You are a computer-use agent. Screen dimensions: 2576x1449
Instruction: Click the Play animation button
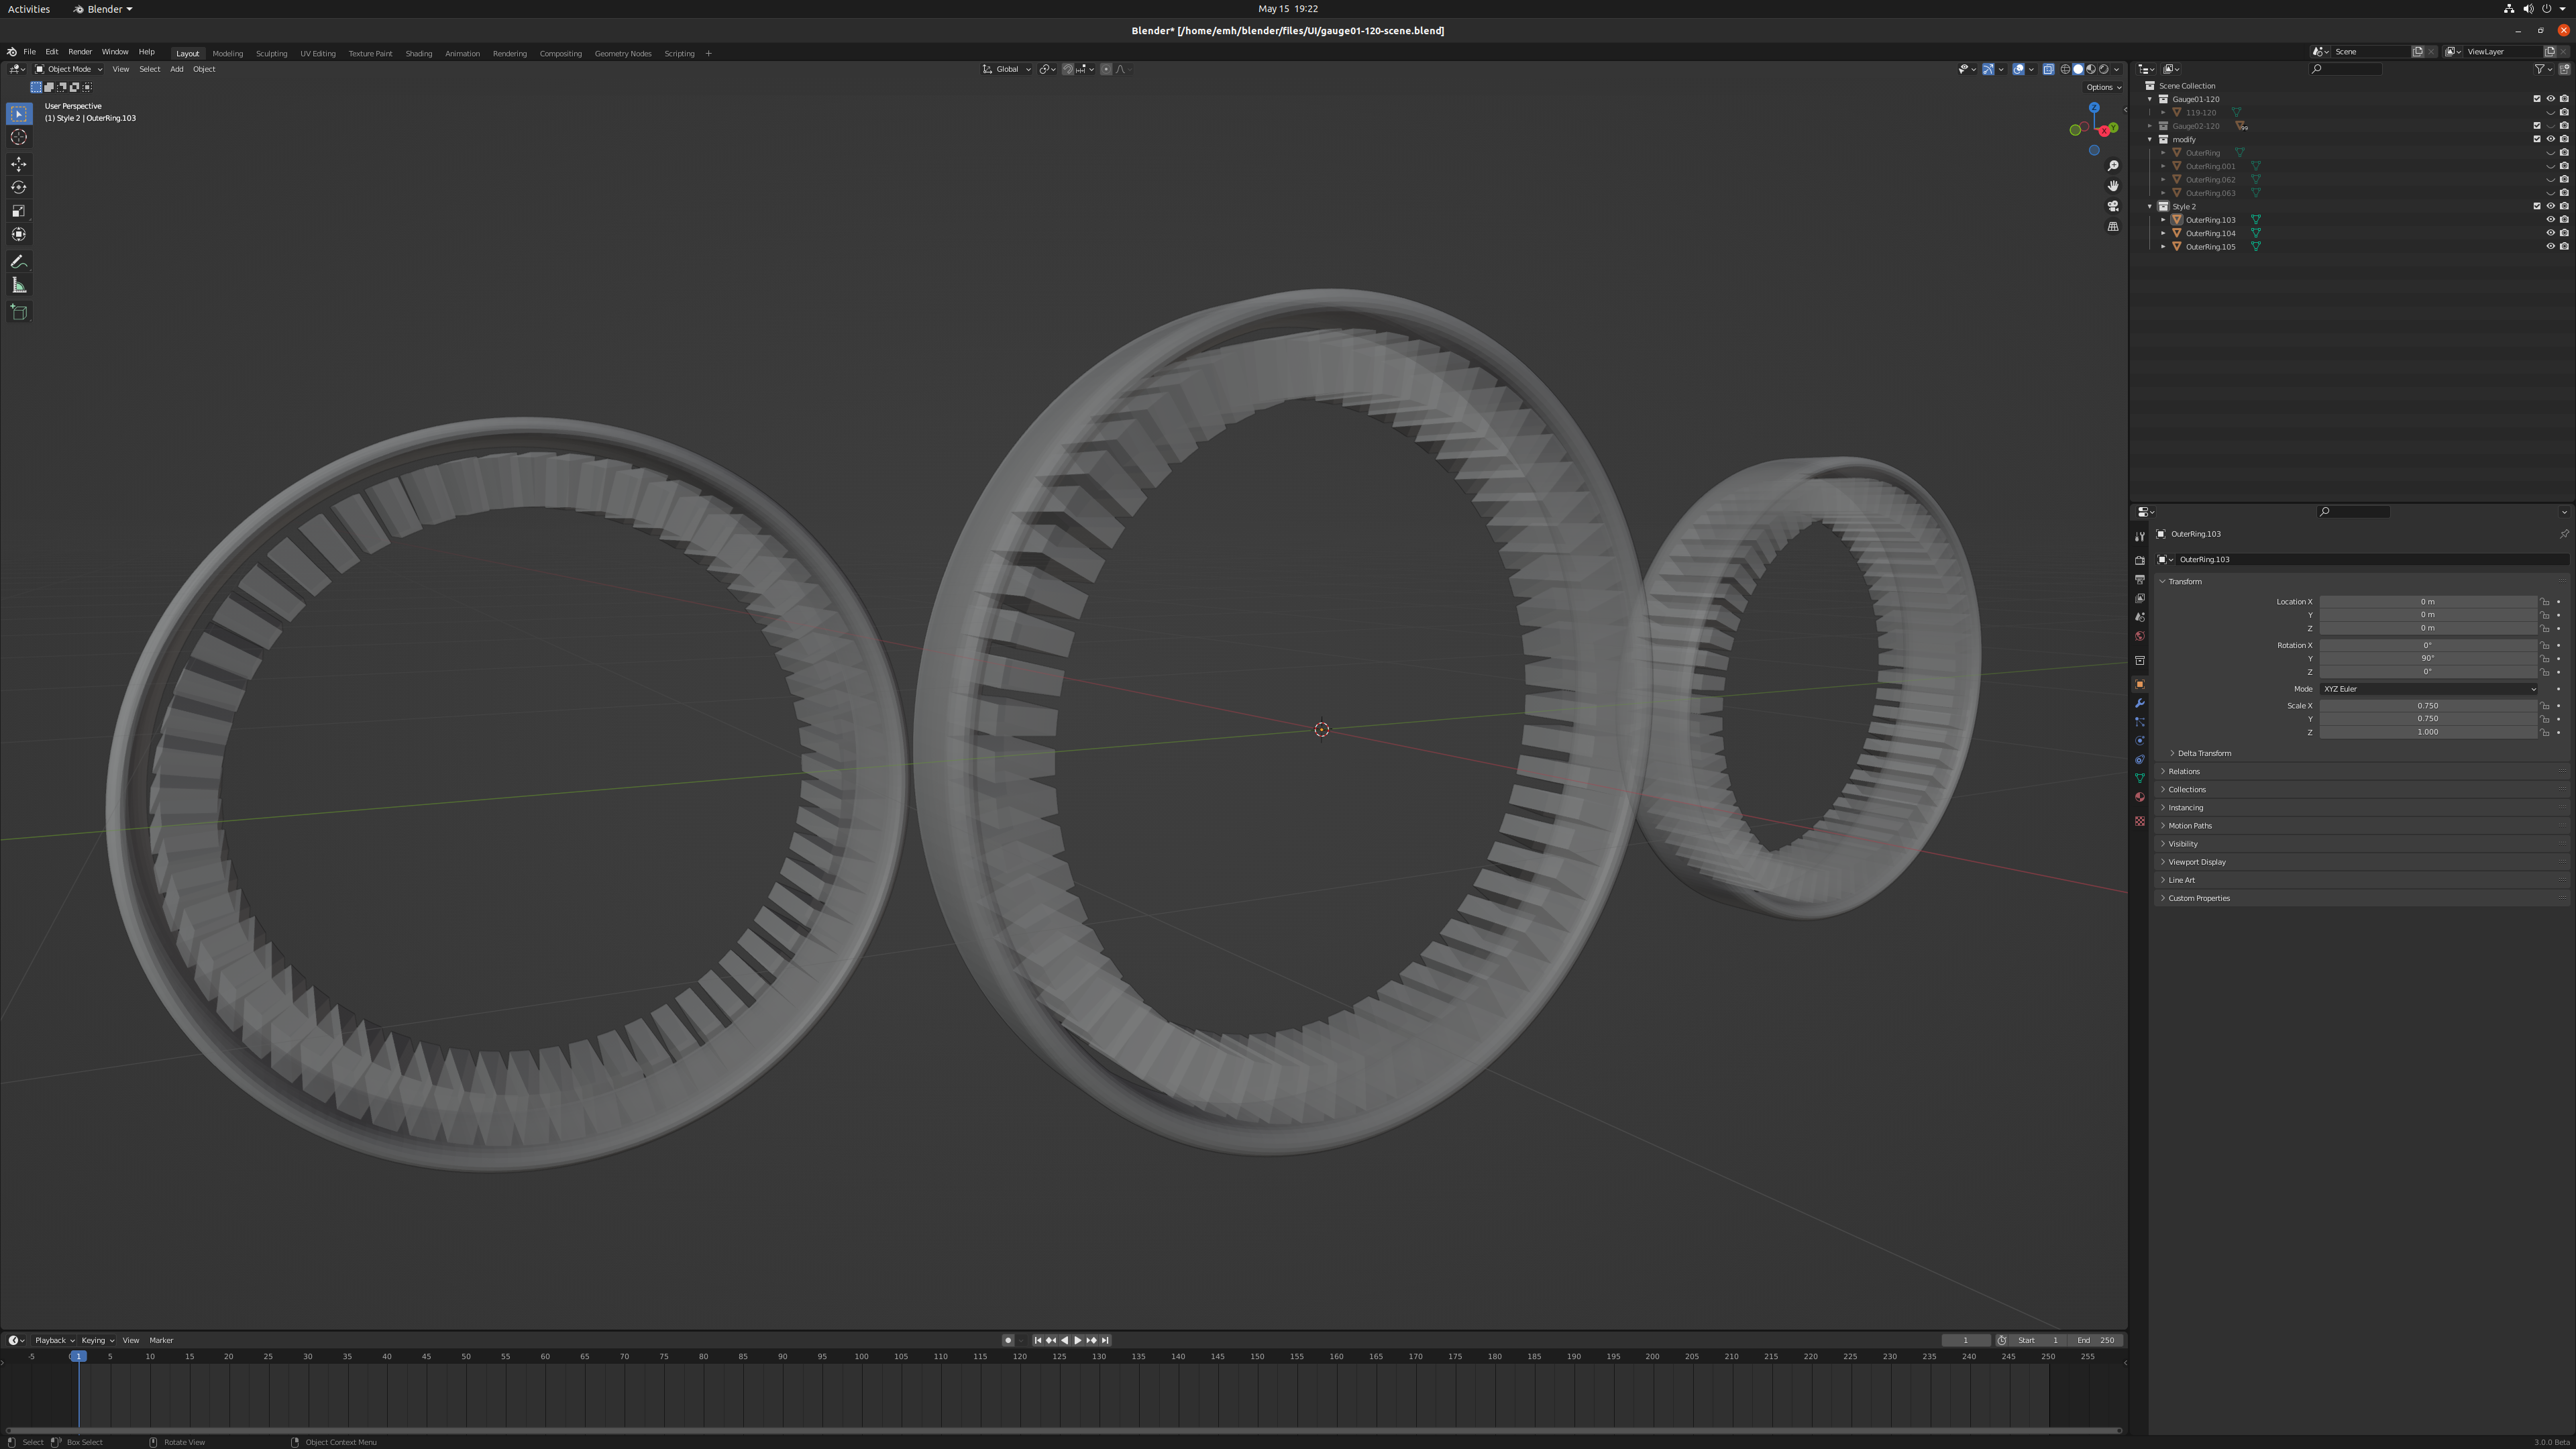click(1077, 1340)
